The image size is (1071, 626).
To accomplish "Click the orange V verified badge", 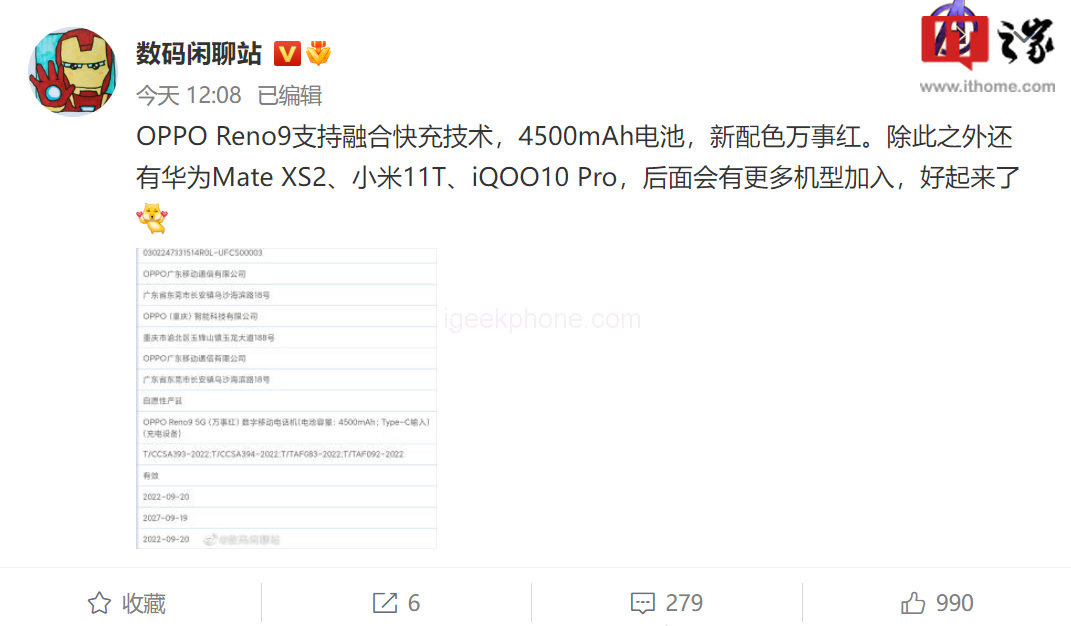I will [x=287, y=53].
